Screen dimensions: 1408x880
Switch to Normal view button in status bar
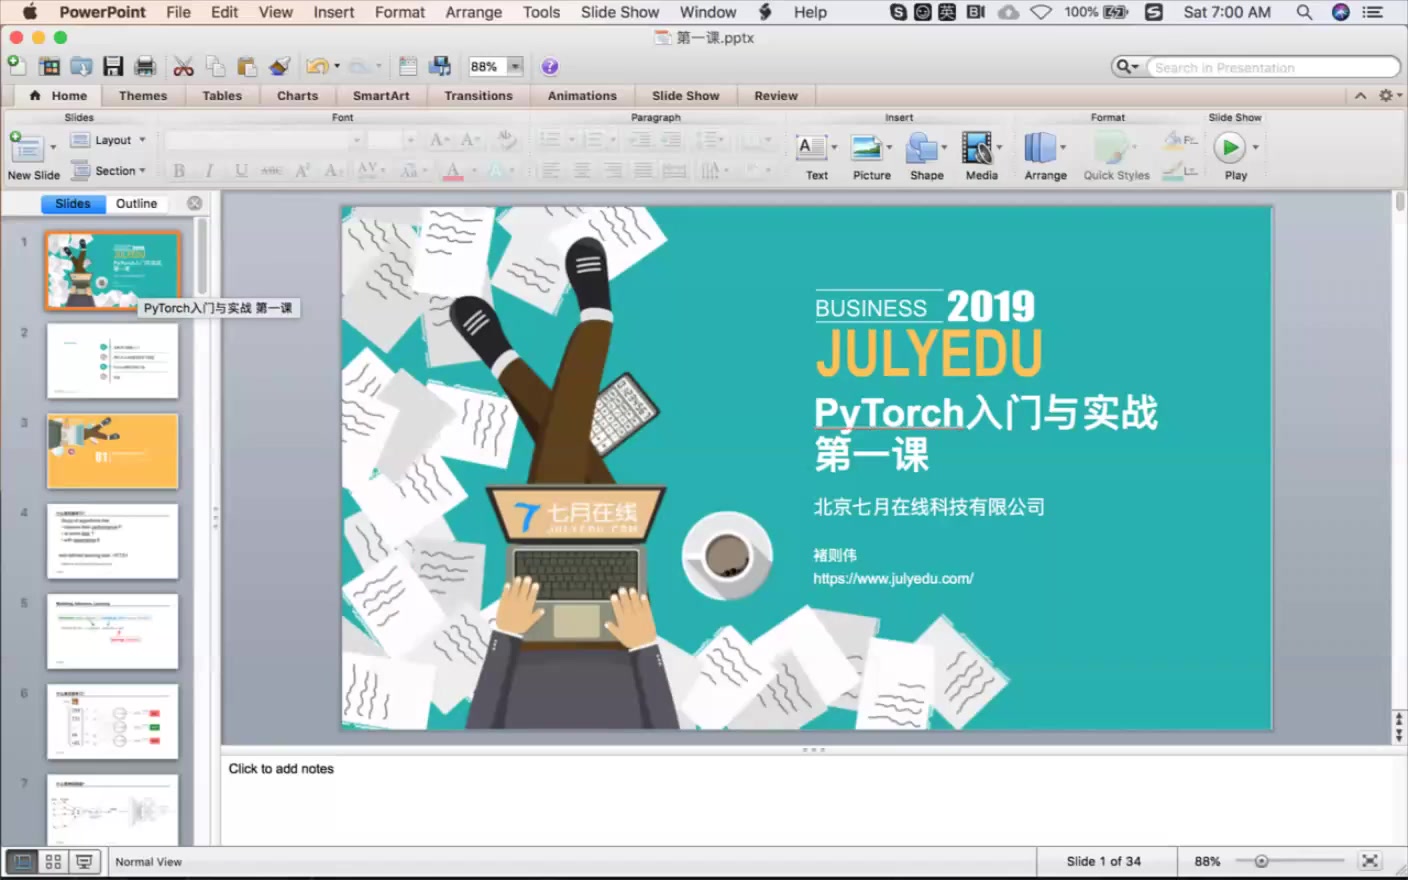tap(22, 861)
